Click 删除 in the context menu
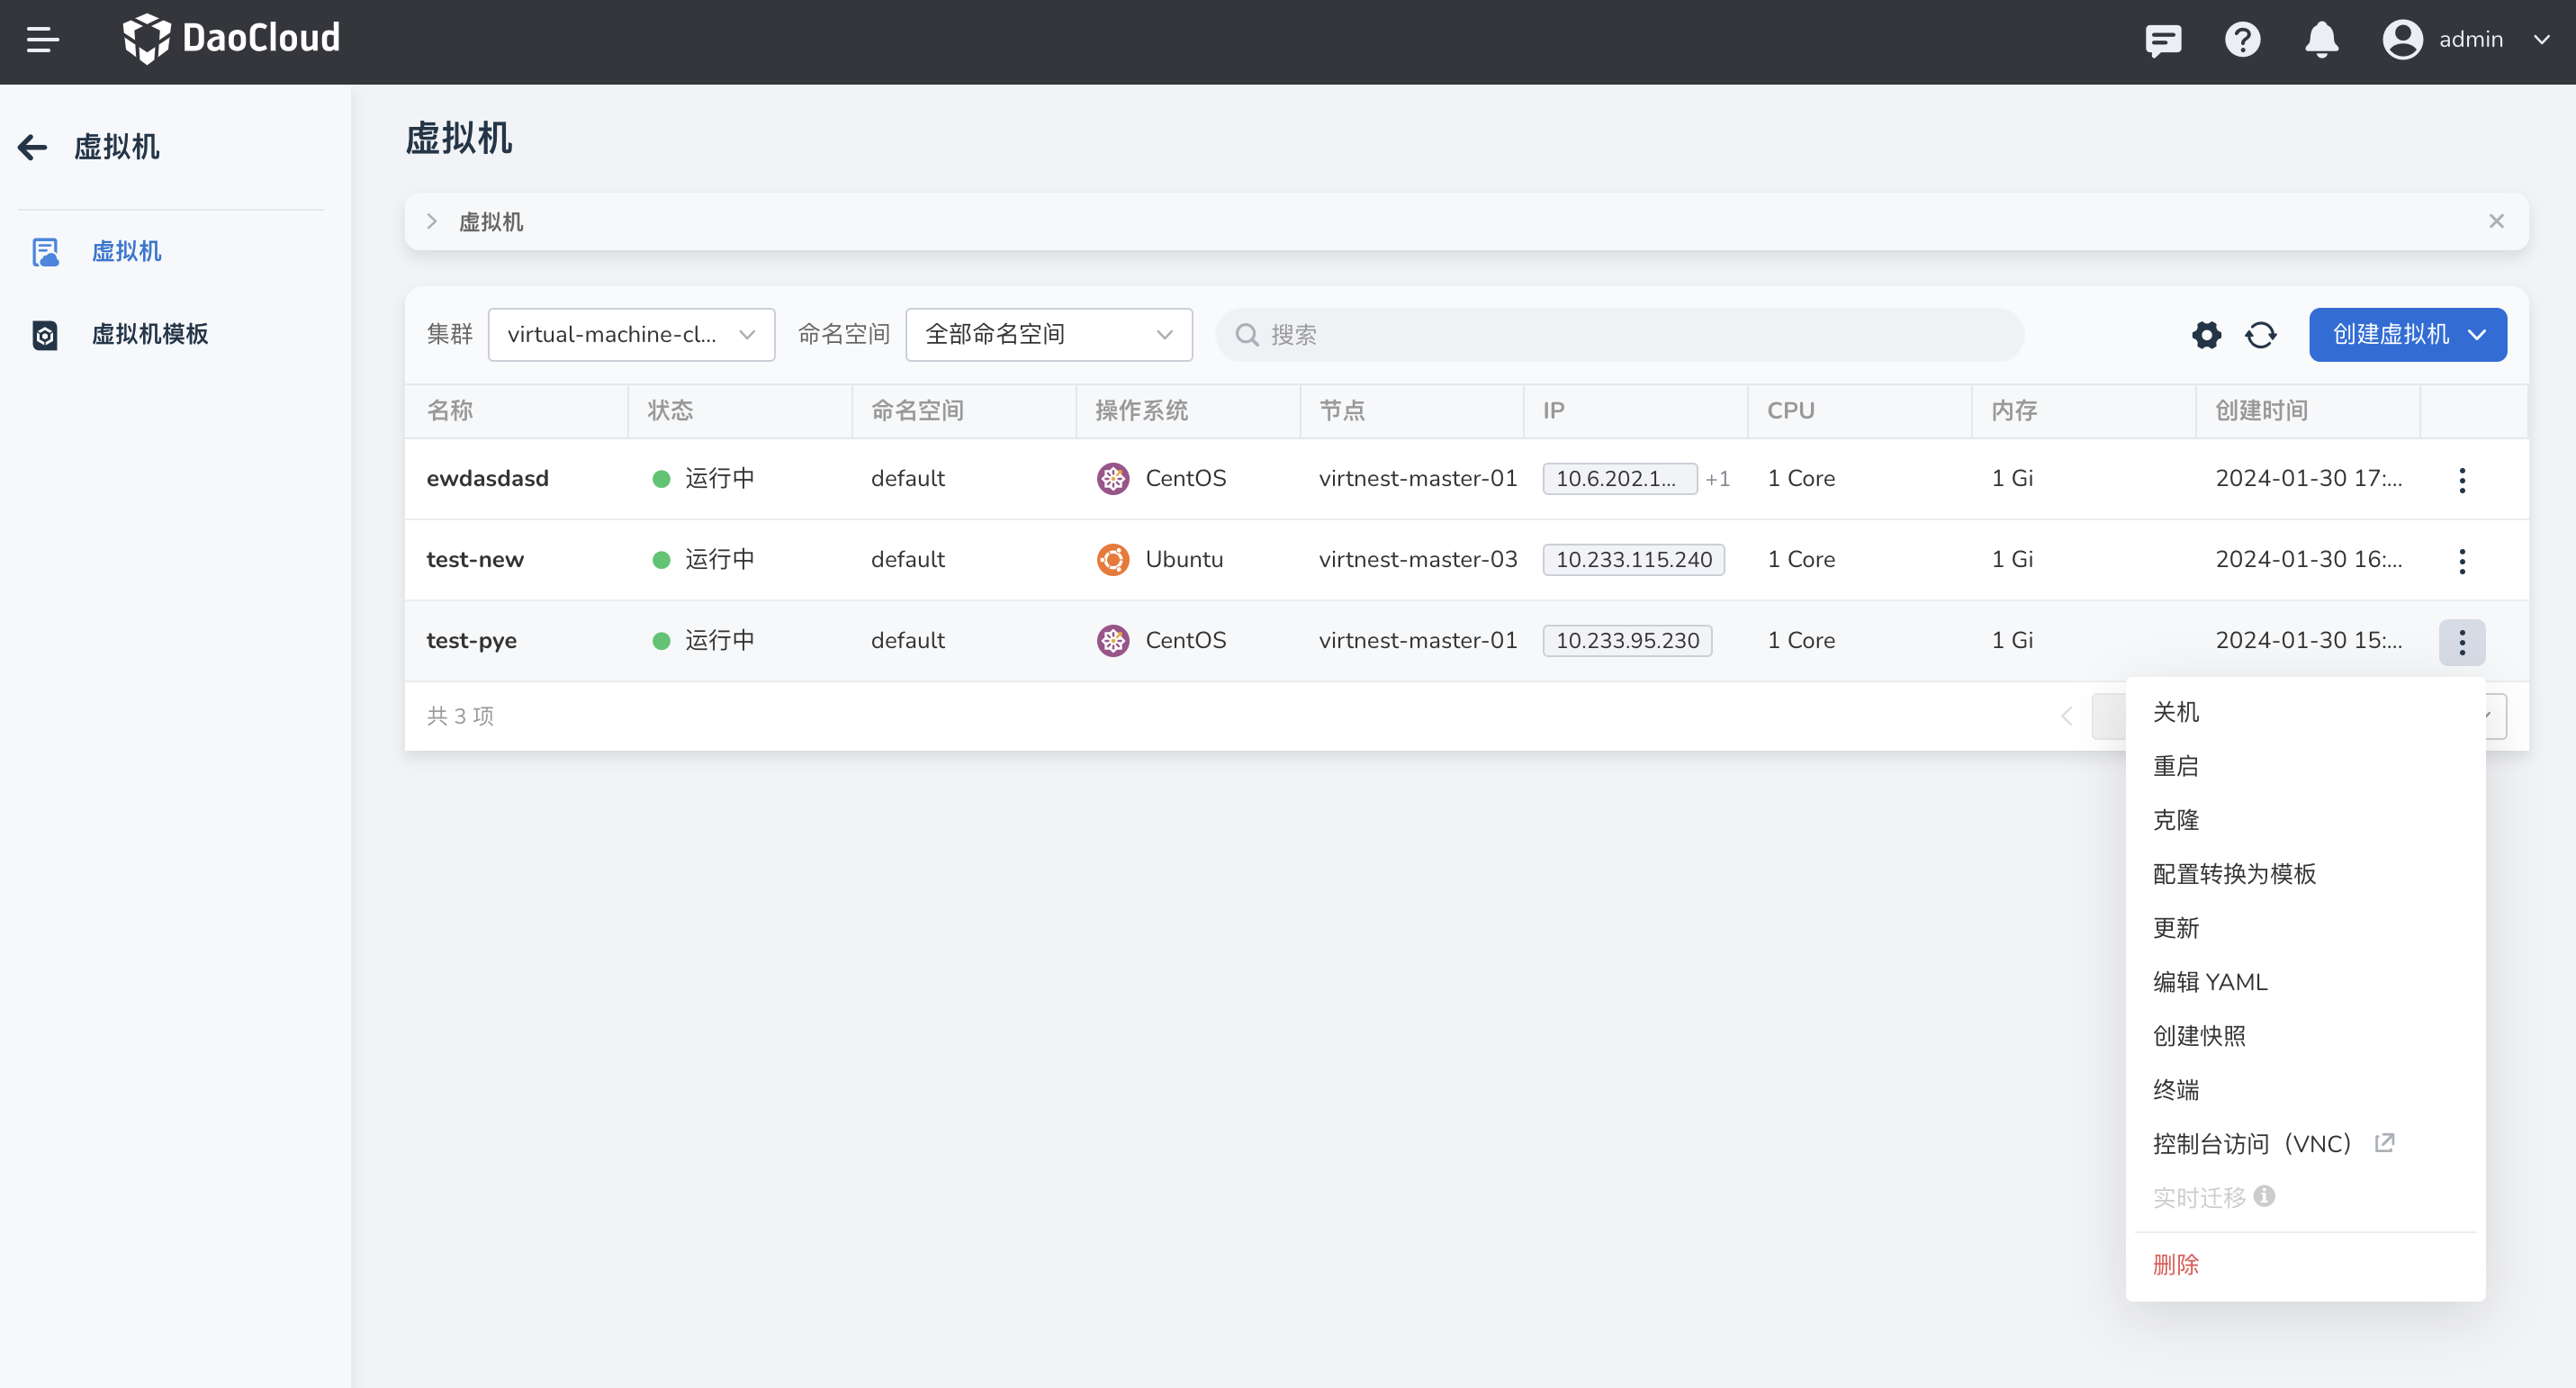2576x1388 pixels. (x=2175, y=1265)
